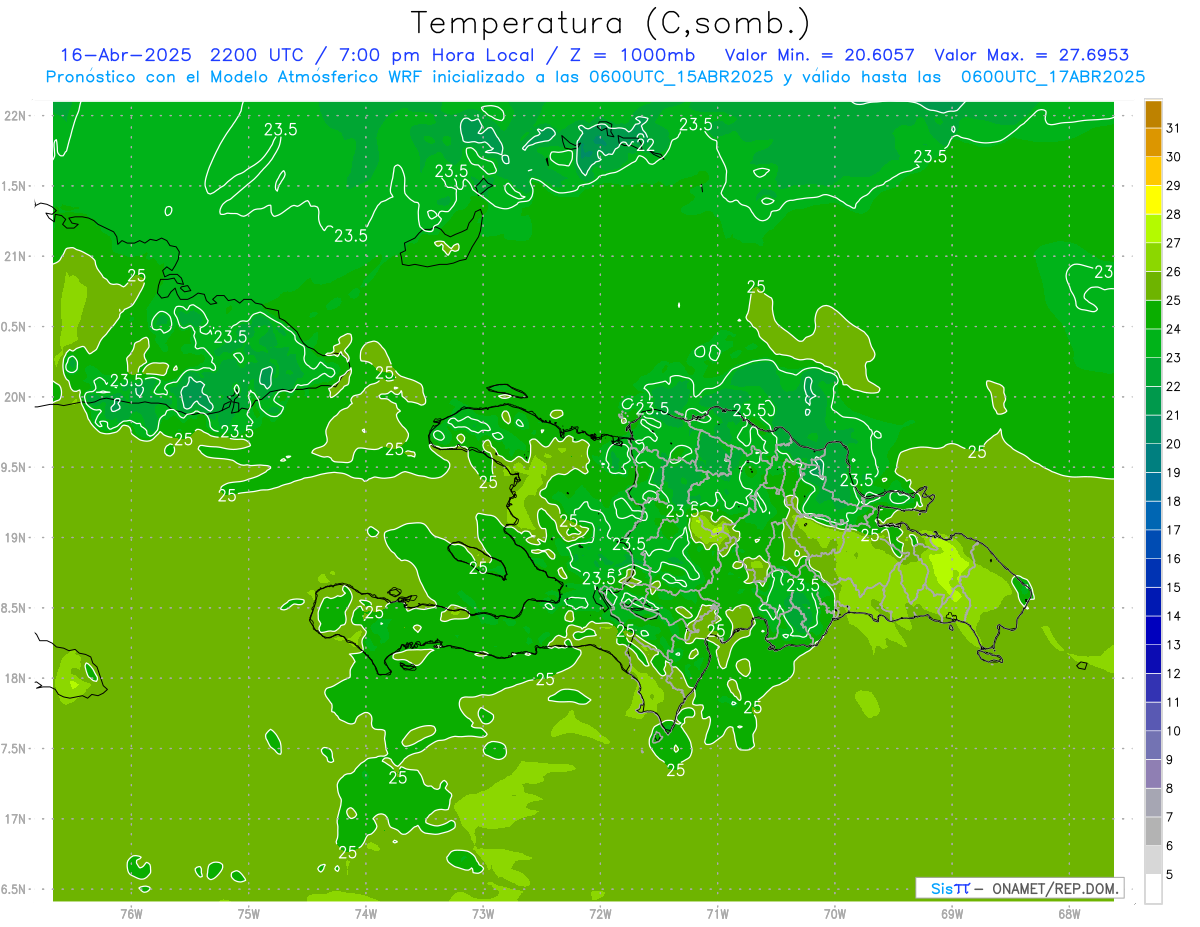Click the 0600UTC_15ABR2025 initialization time

click(x=680, y=77)
